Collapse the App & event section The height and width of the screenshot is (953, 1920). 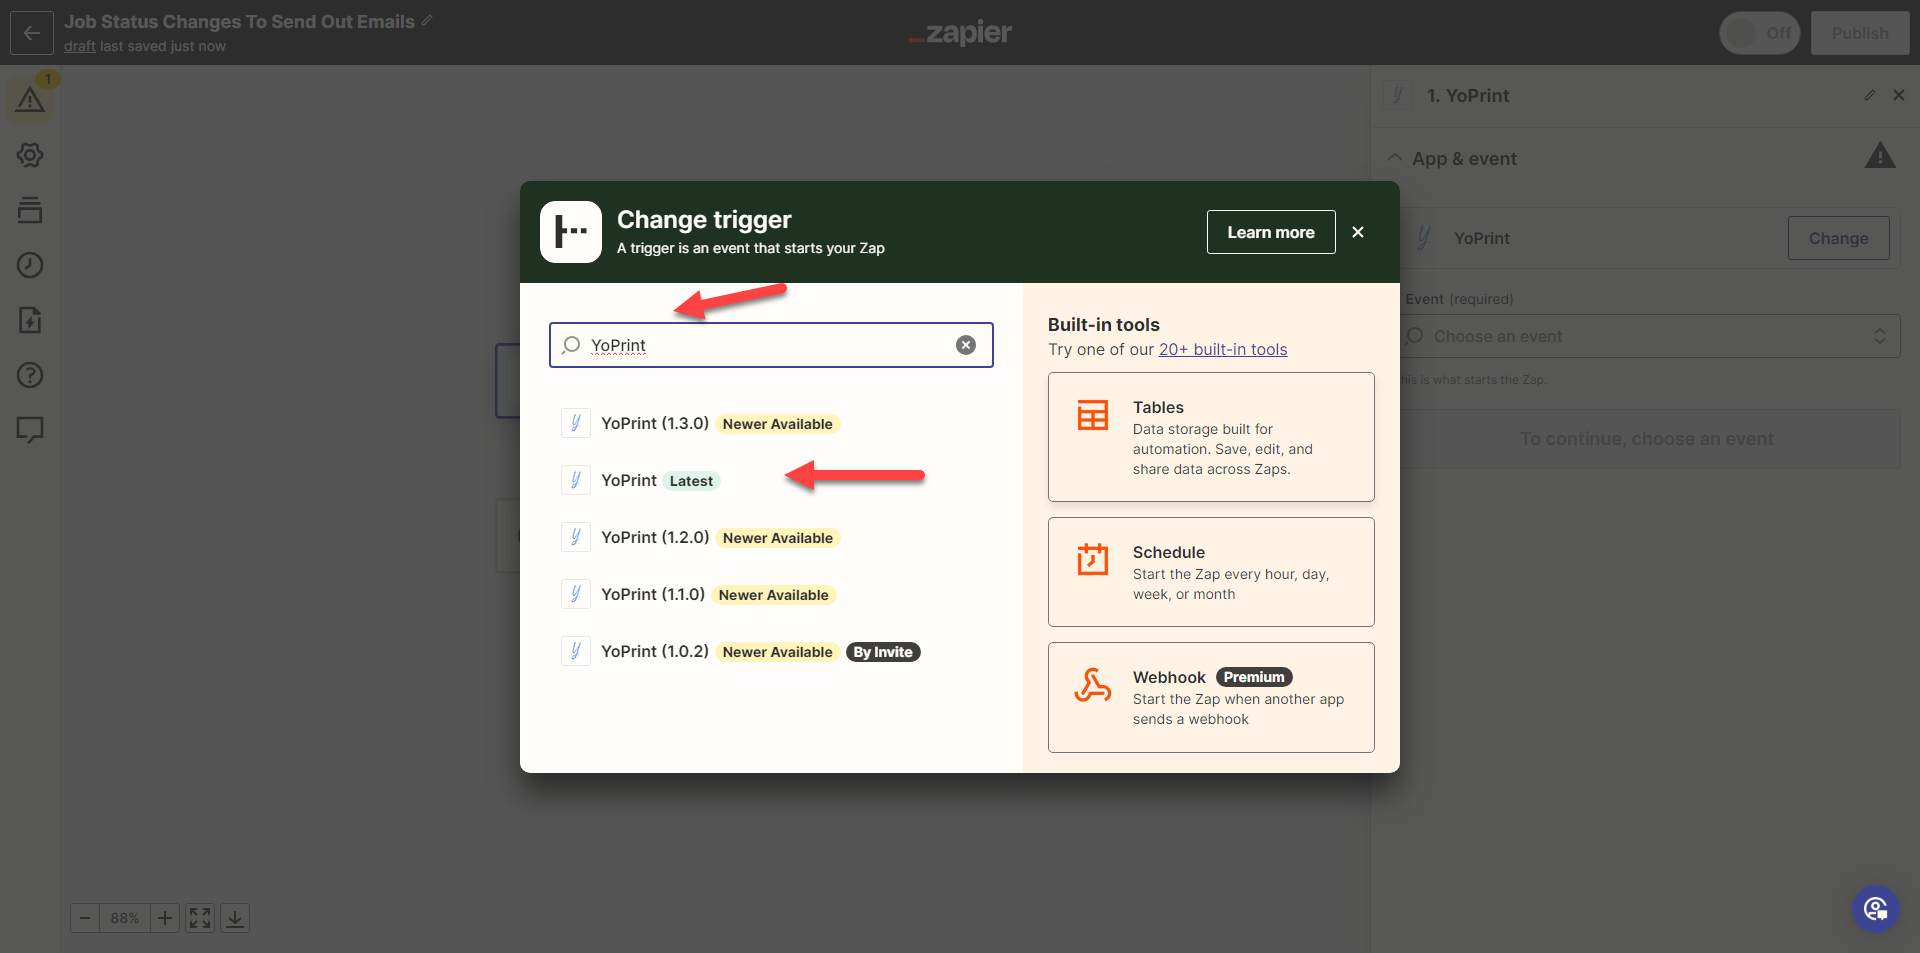(1394, 158)
